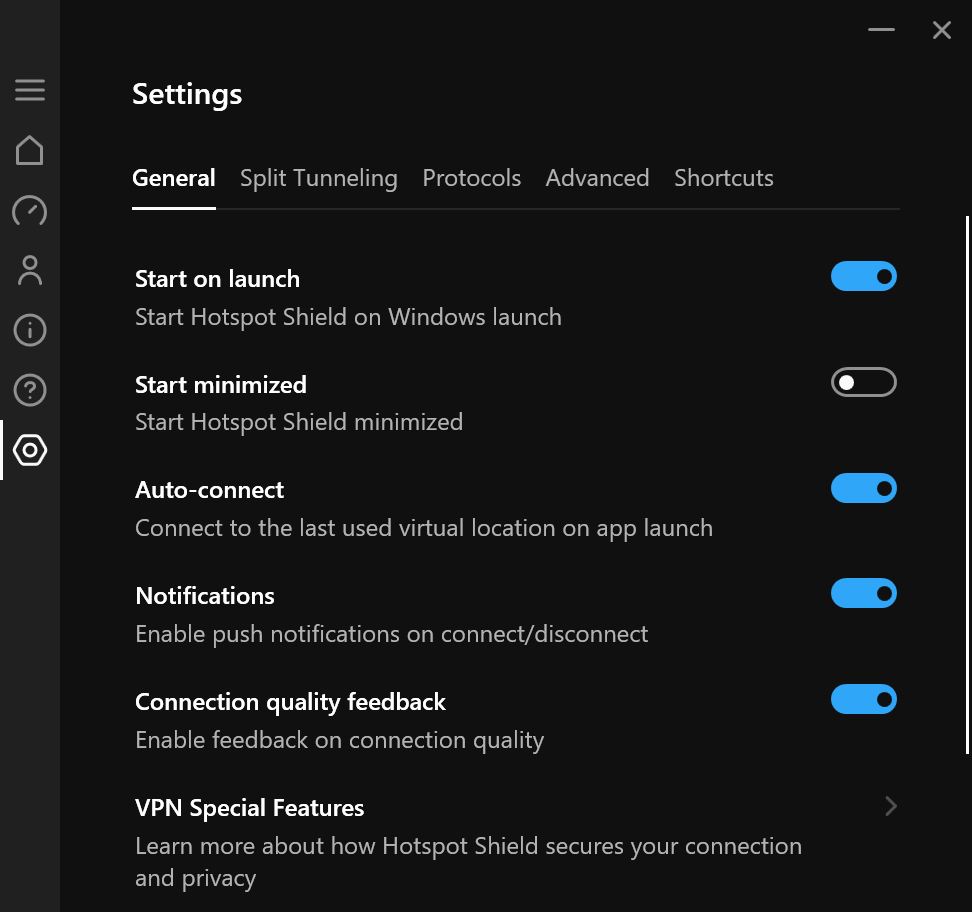972x912 pixels.
Task: Open the speedometer connection status panel
Action: [x=30, y=211]
